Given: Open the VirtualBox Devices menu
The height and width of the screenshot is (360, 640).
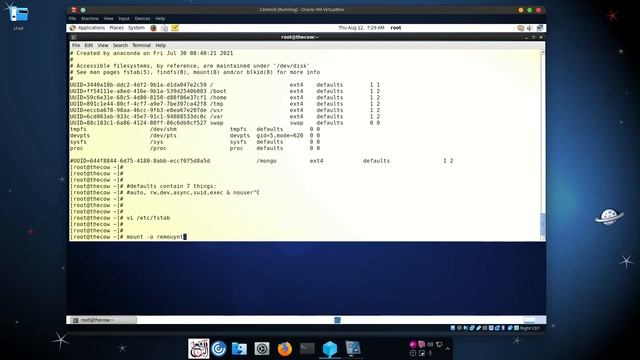Looking at the screenshot, I should click(142, 18).
